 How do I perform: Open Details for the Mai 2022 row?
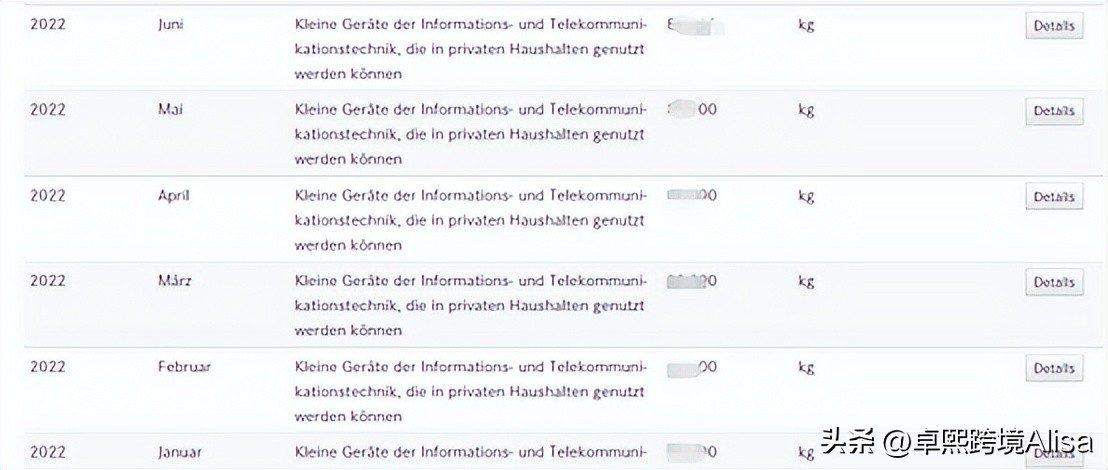[x=1054, y=112]
